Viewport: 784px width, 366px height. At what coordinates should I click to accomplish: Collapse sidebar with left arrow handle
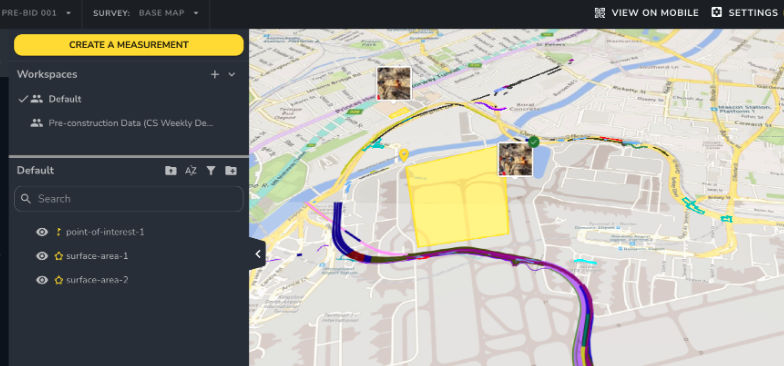point(258,254)
